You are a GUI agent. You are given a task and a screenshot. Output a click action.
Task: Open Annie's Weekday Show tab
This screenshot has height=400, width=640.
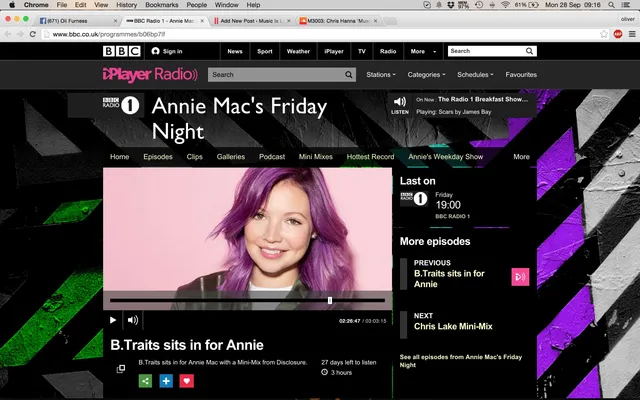(445, 157)
